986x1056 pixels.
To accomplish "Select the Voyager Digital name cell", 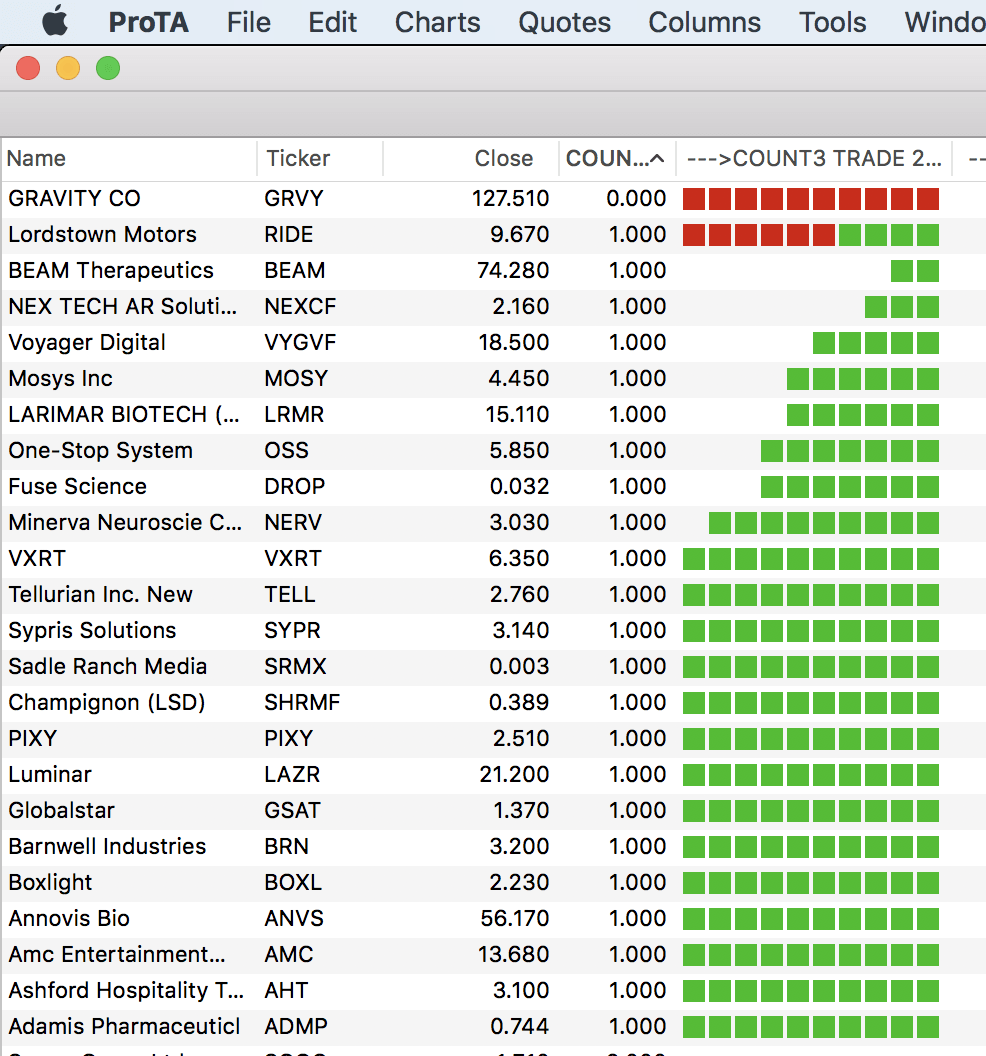I will (87, 343).
